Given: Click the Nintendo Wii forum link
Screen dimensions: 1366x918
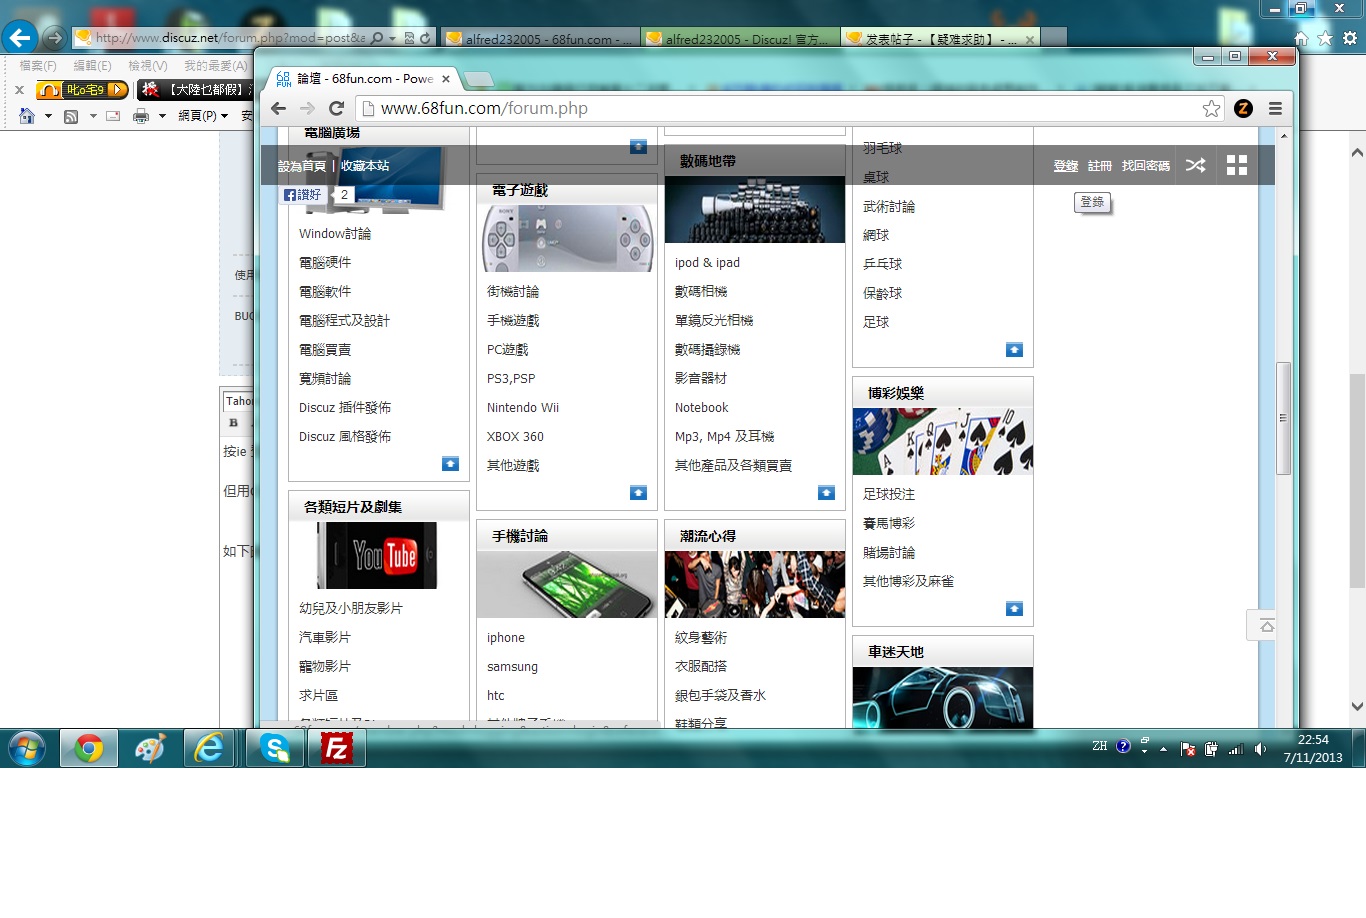Looking at the screenshot, I should [x=523, y=407].
